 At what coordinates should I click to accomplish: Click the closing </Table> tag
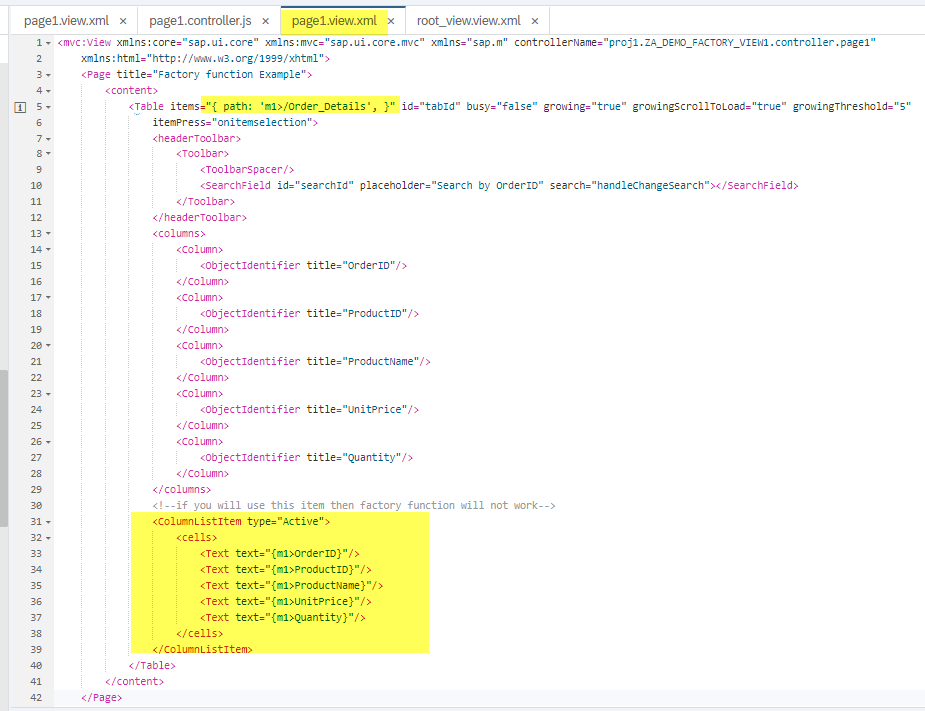(x=152, y=665)
